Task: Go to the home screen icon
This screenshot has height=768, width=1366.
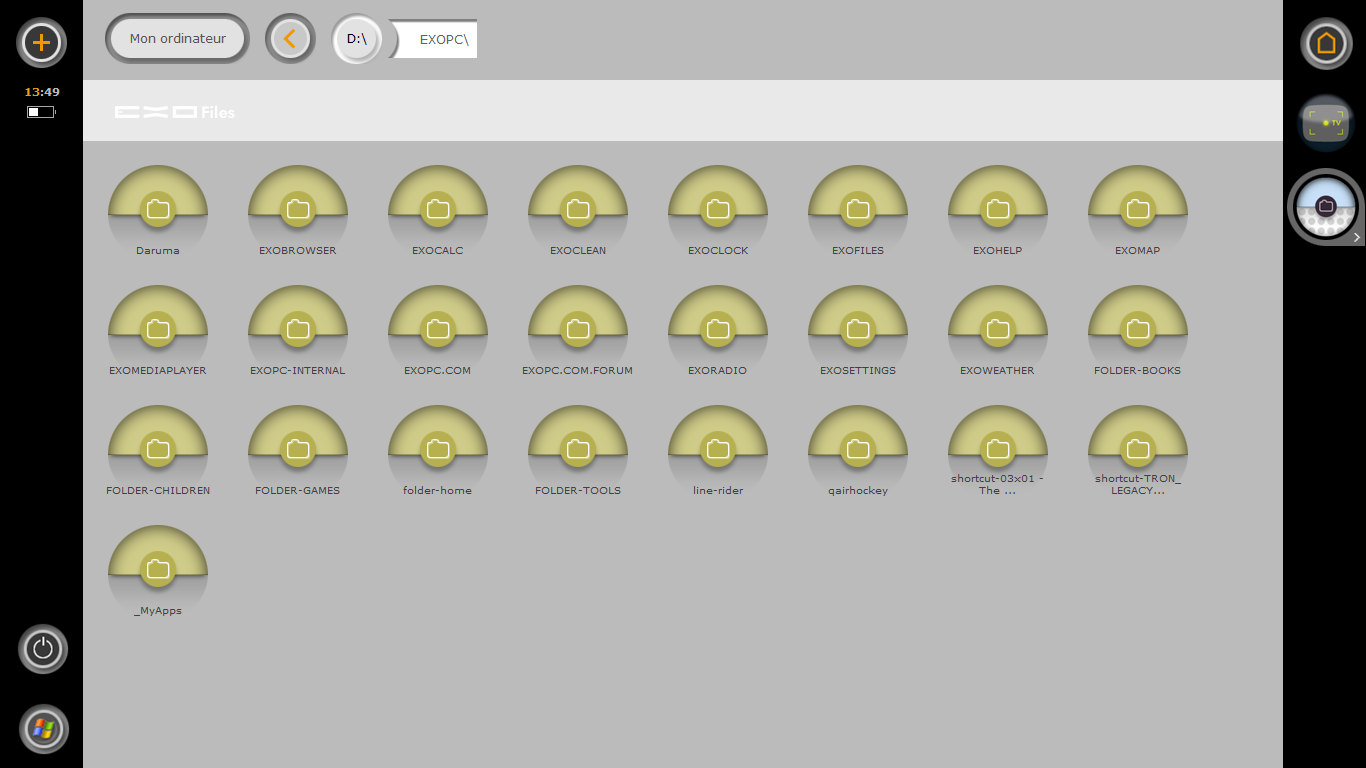Action: (x=1326, y=43)
